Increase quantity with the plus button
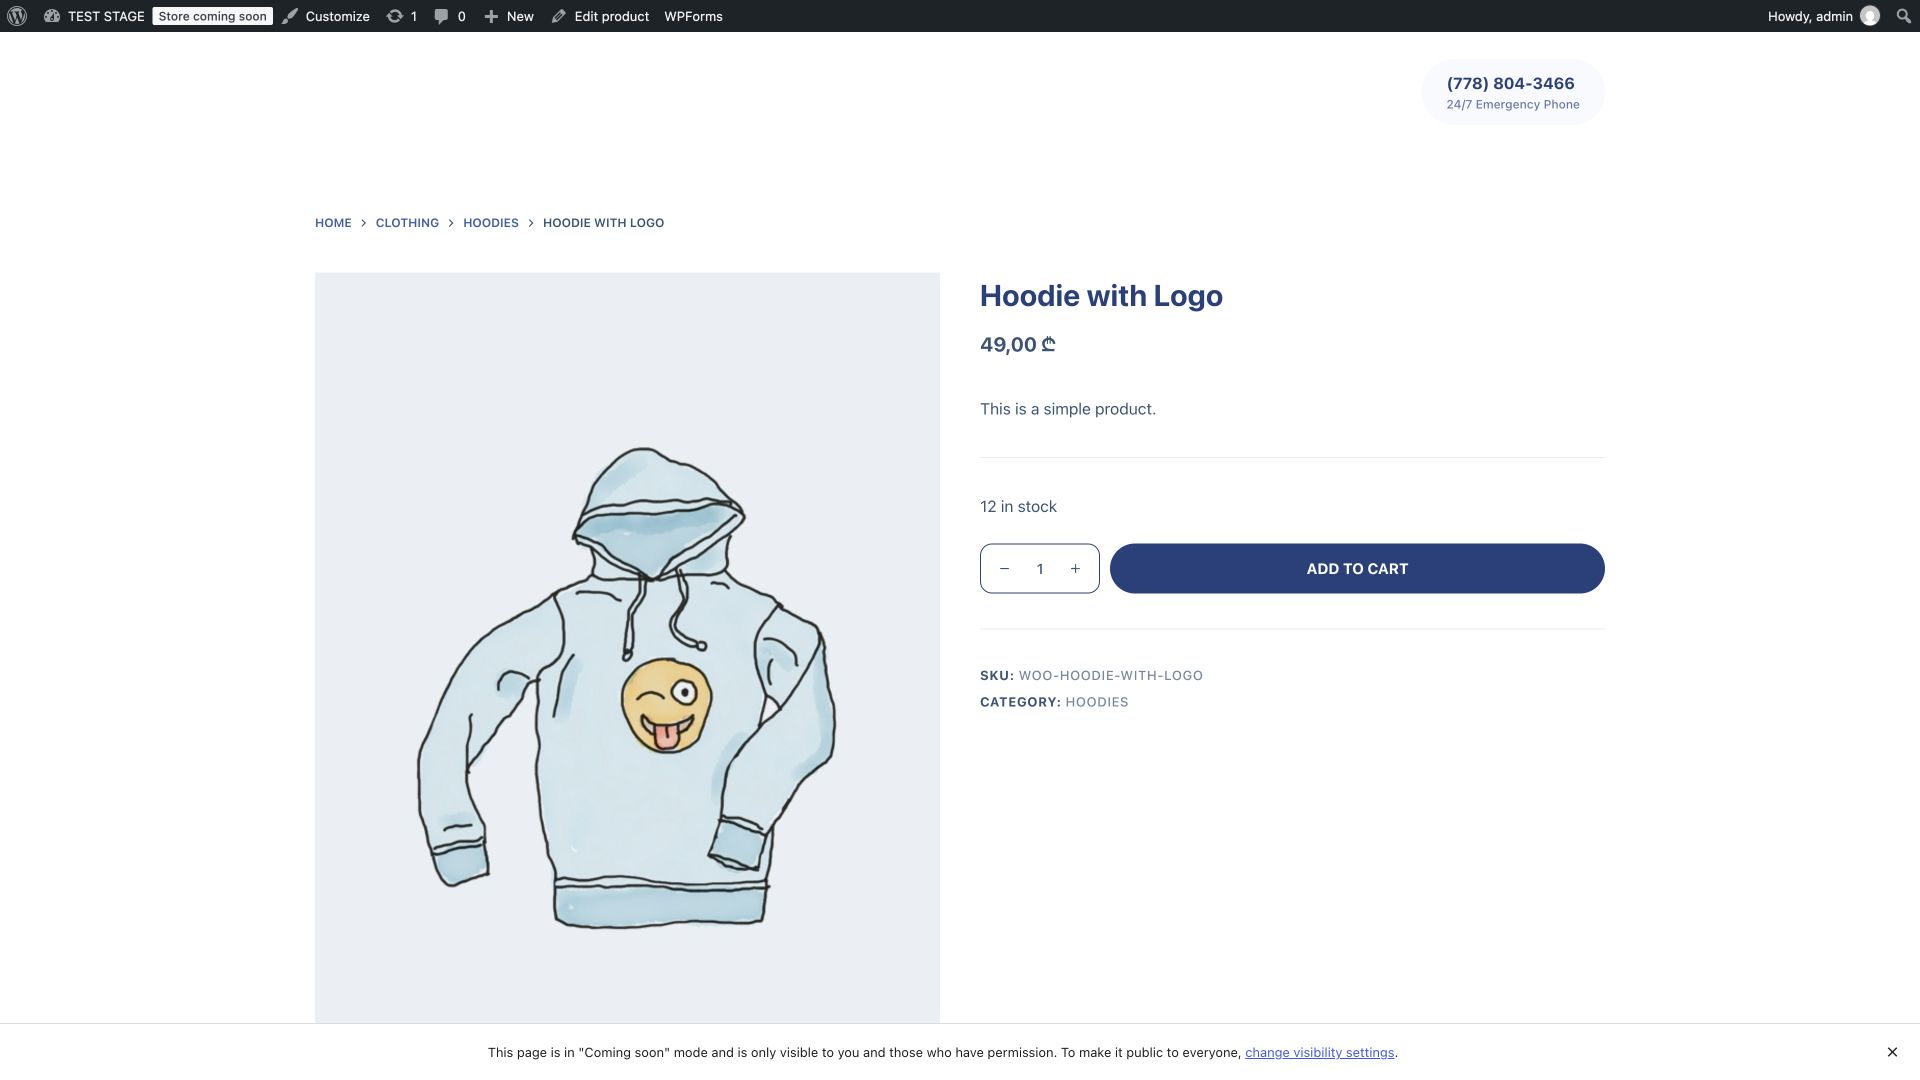This screenshot has height=1080, width=1920. pyautogui.click(x=1075, y=569)
